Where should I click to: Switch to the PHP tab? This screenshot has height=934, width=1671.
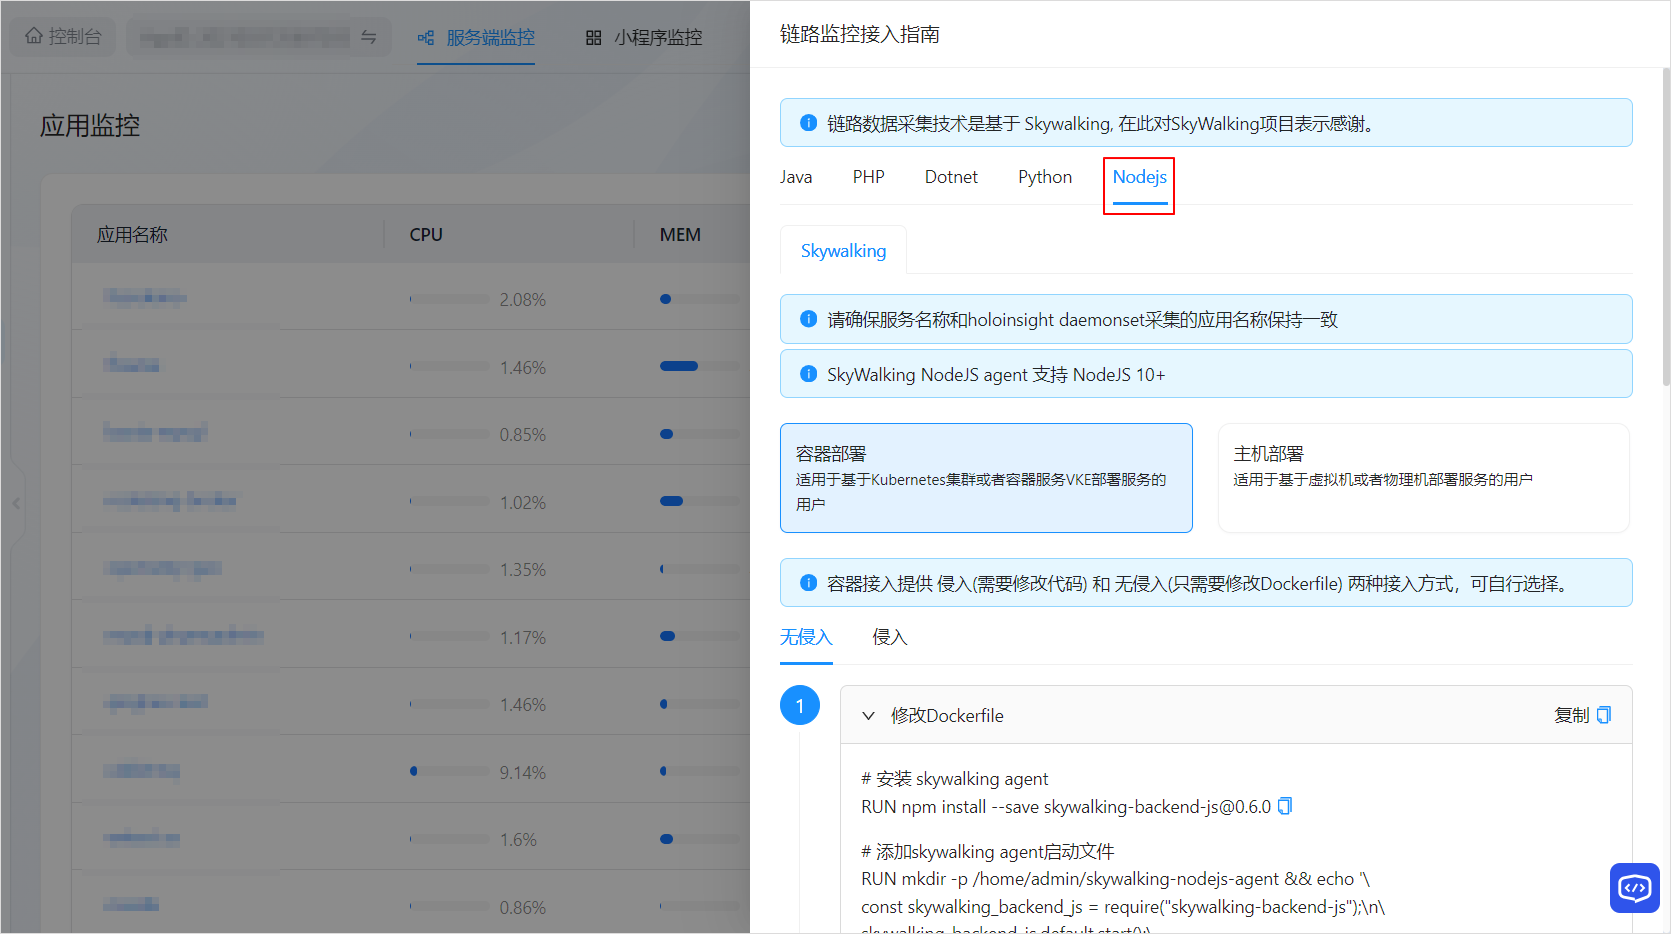click(869, 177)
